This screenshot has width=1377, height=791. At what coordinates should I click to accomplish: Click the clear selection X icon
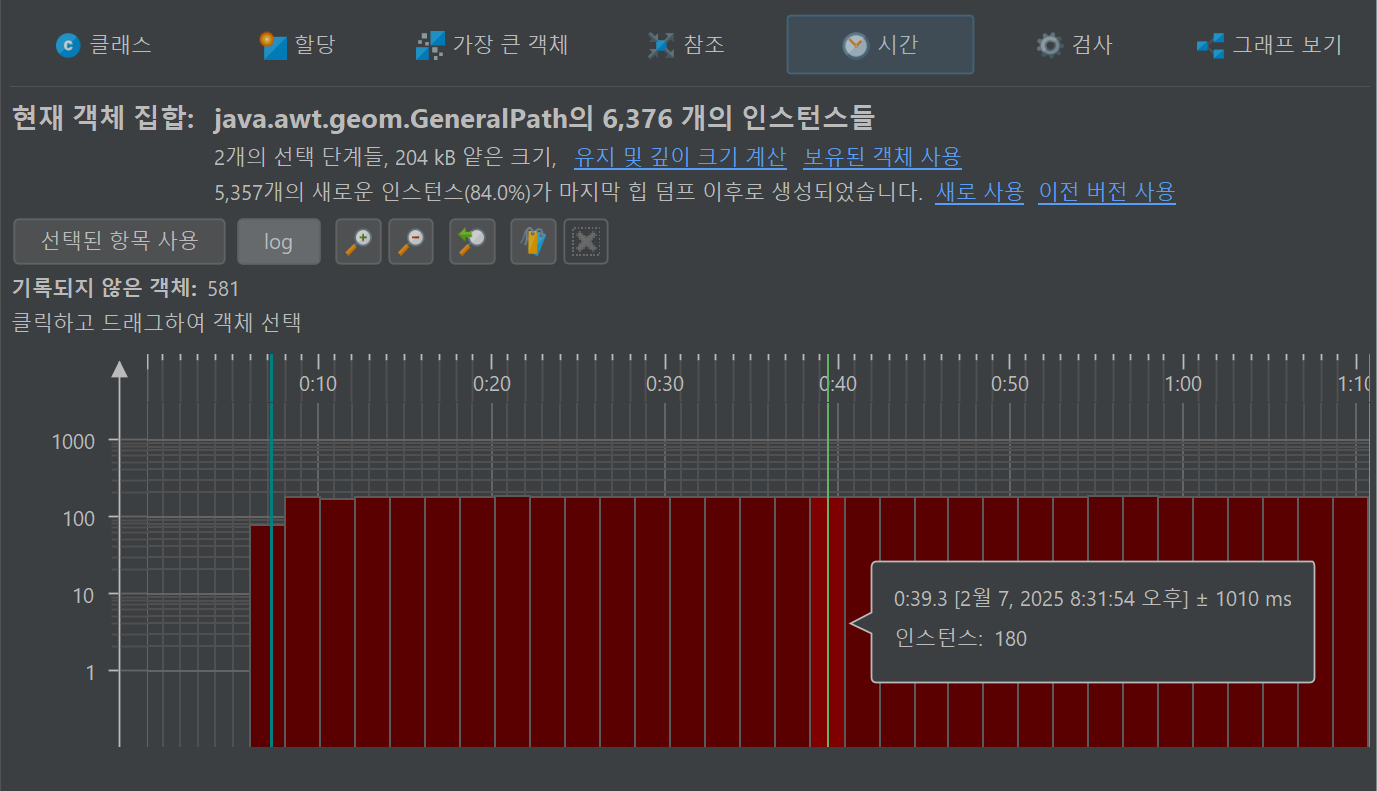pos(586,241)
